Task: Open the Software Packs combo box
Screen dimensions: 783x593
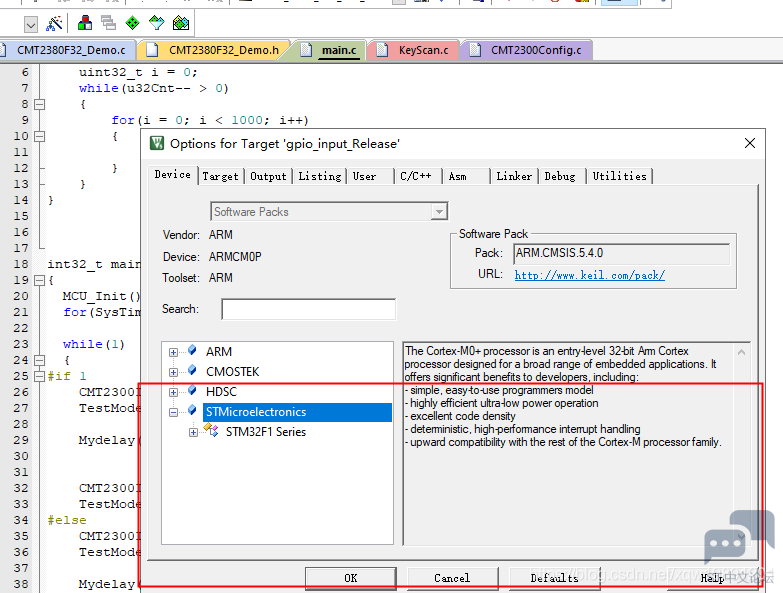Action: pos(329,212)
